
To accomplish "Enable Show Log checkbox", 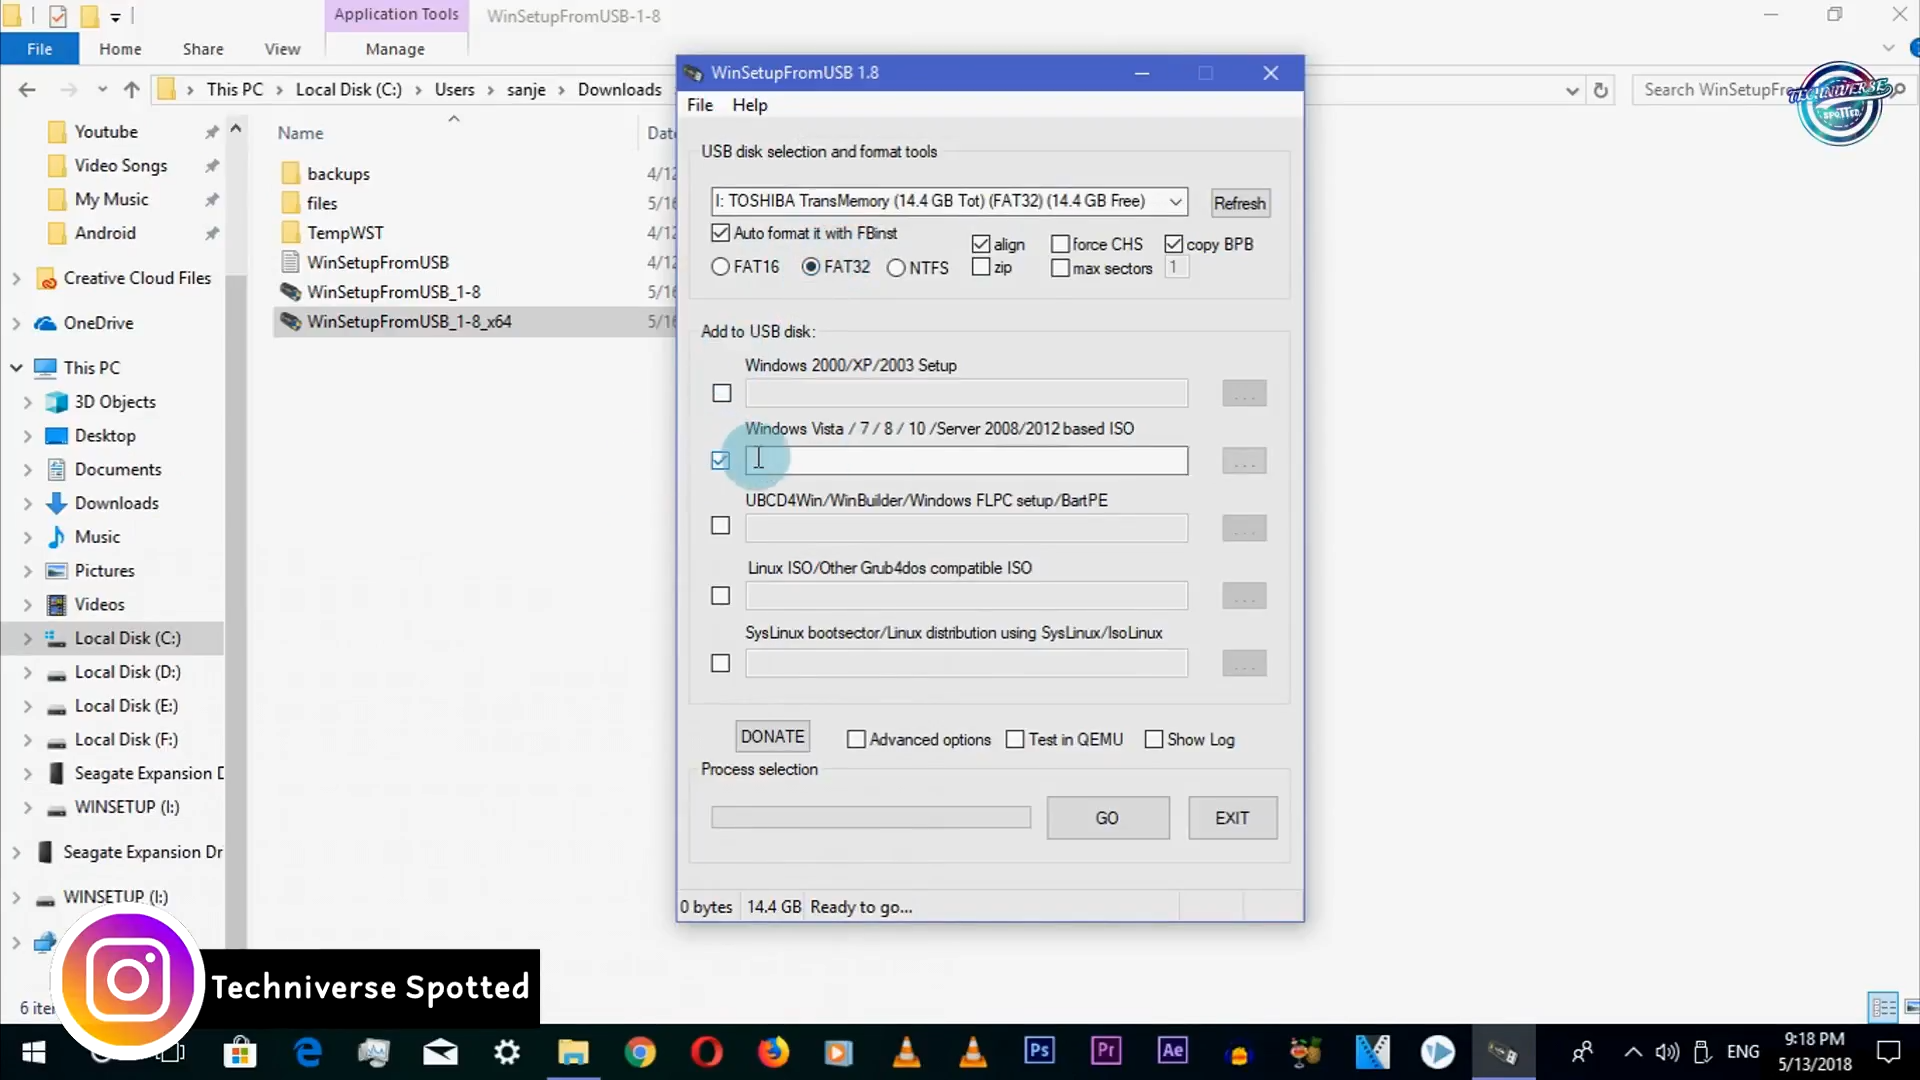I will tap(1154, 739).
